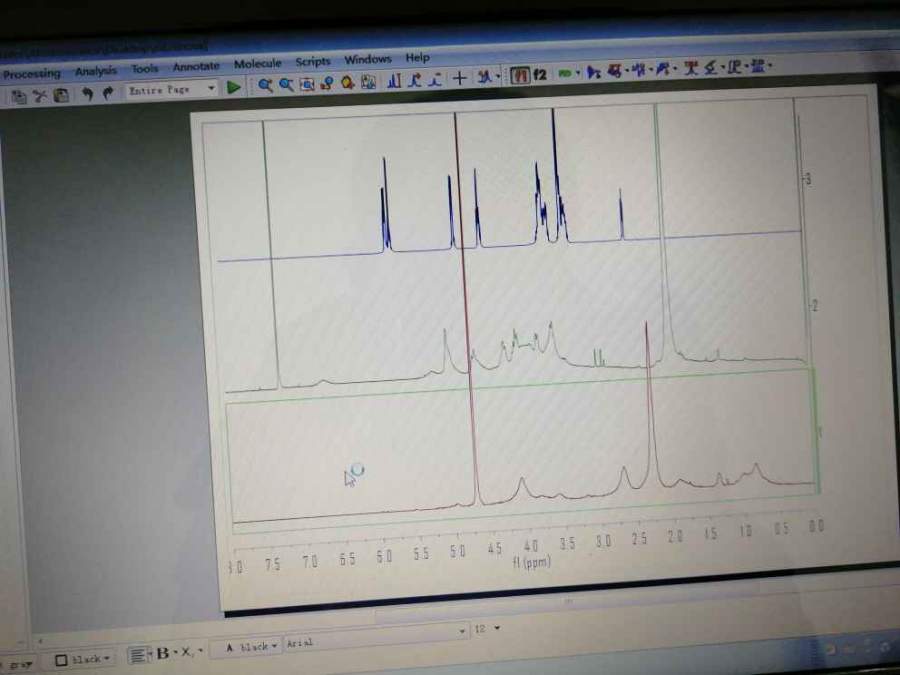
Task: Click the outline color square swatch
Action: 61,660
